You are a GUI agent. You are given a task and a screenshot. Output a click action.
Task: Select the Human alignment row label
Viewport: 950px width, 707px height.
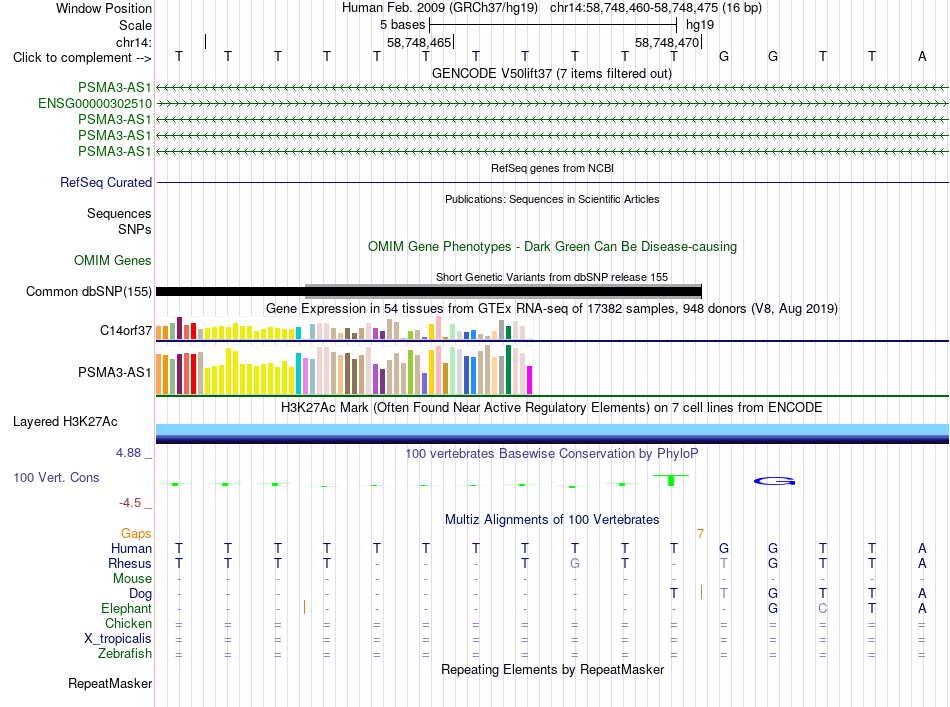coord(131,549)
